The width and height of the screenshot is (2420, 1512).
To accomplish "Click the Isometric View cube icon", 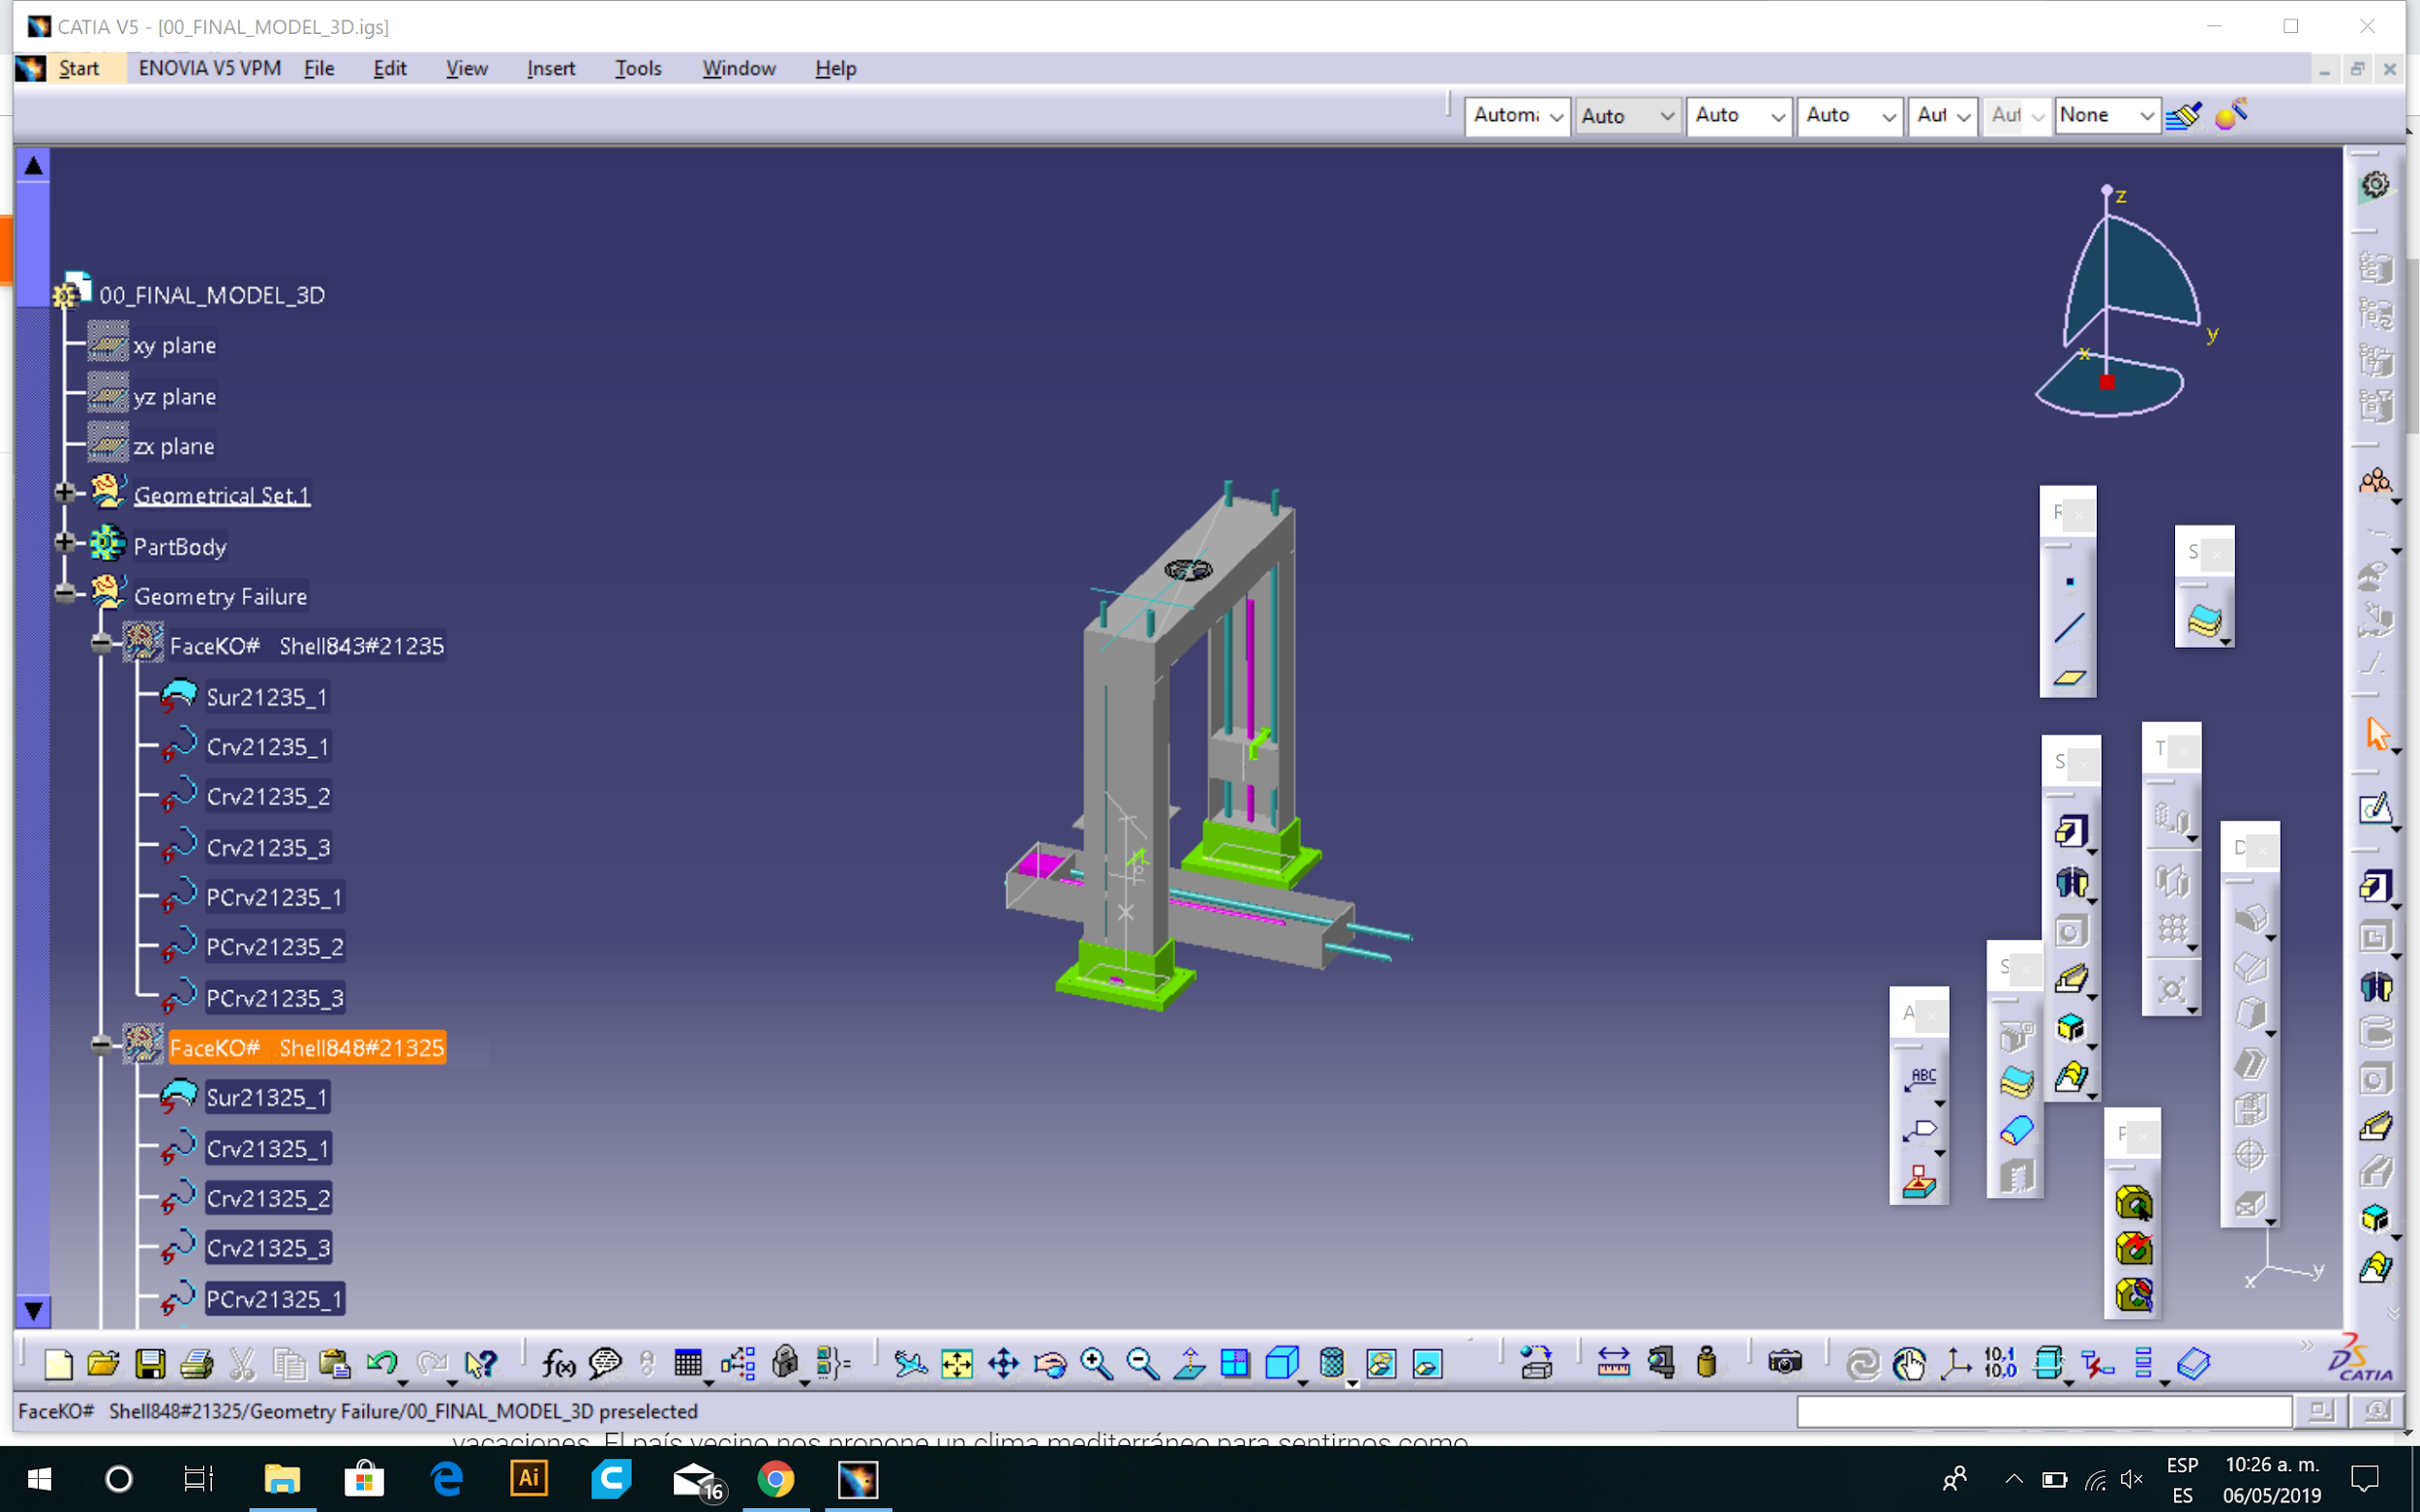I will (1281, 1364).
